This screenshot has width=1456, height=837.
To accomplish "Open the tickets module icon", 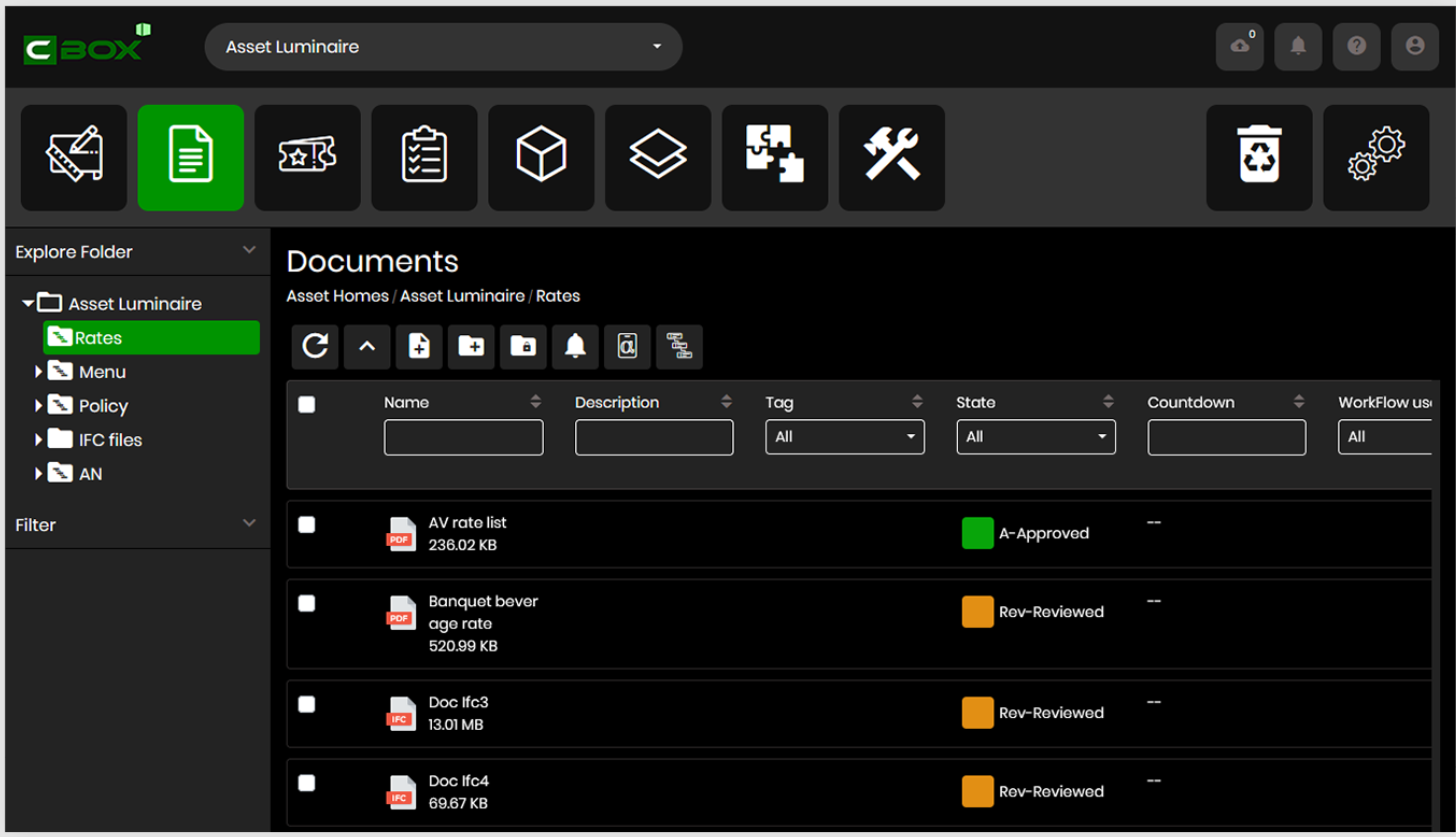I will tap(307, 158).
